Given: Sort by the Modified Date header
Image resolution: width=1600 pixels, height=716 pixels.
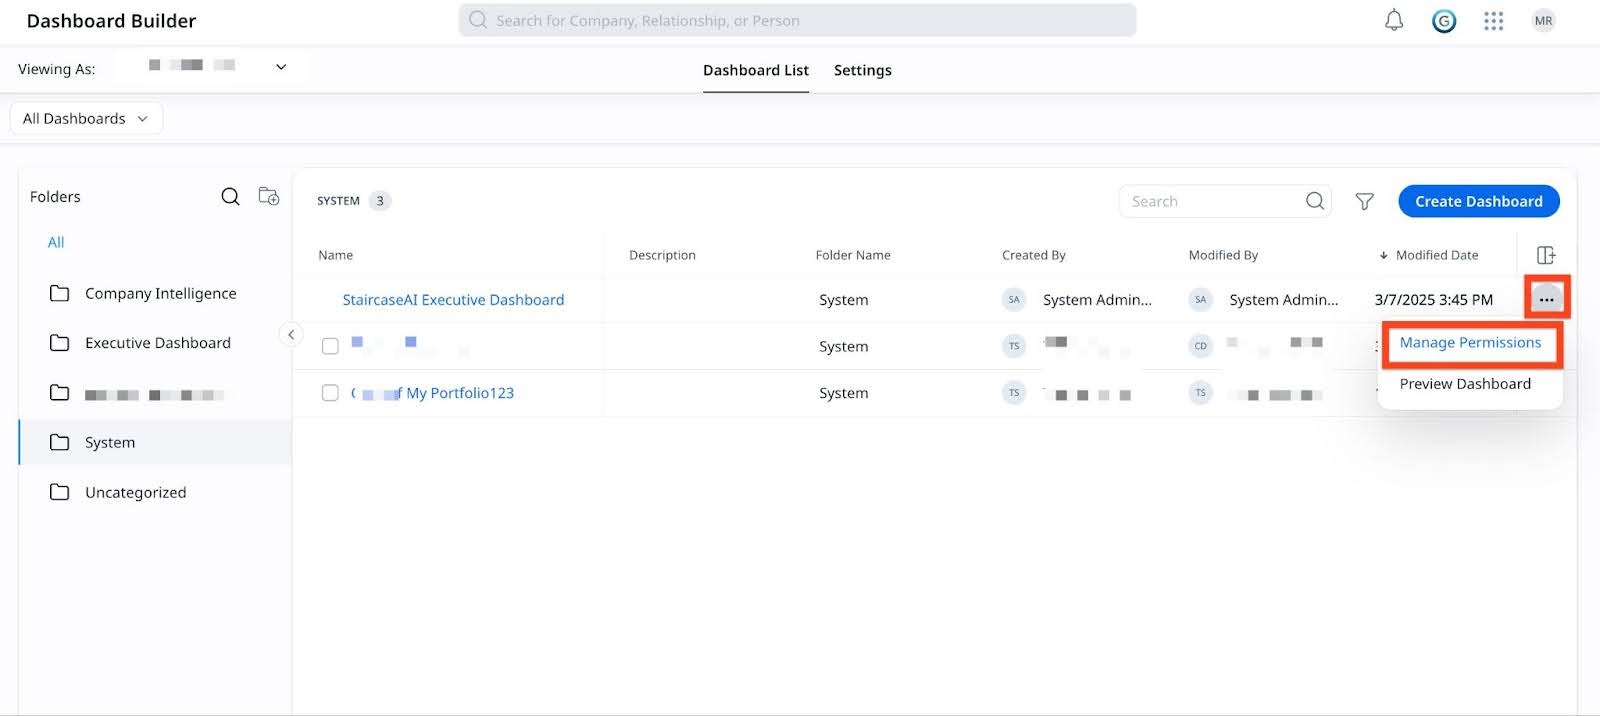Looking at the screenshot, I should pyautogui.click(x=1437, y=255).
